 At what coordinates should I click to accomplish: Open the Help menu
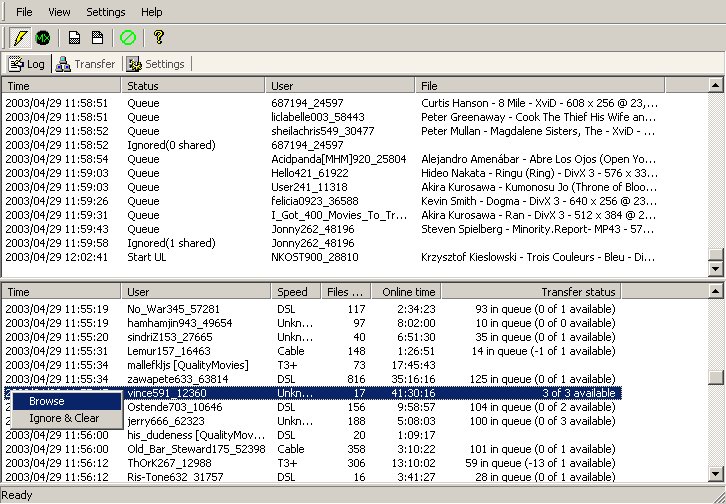pos(152,12)
